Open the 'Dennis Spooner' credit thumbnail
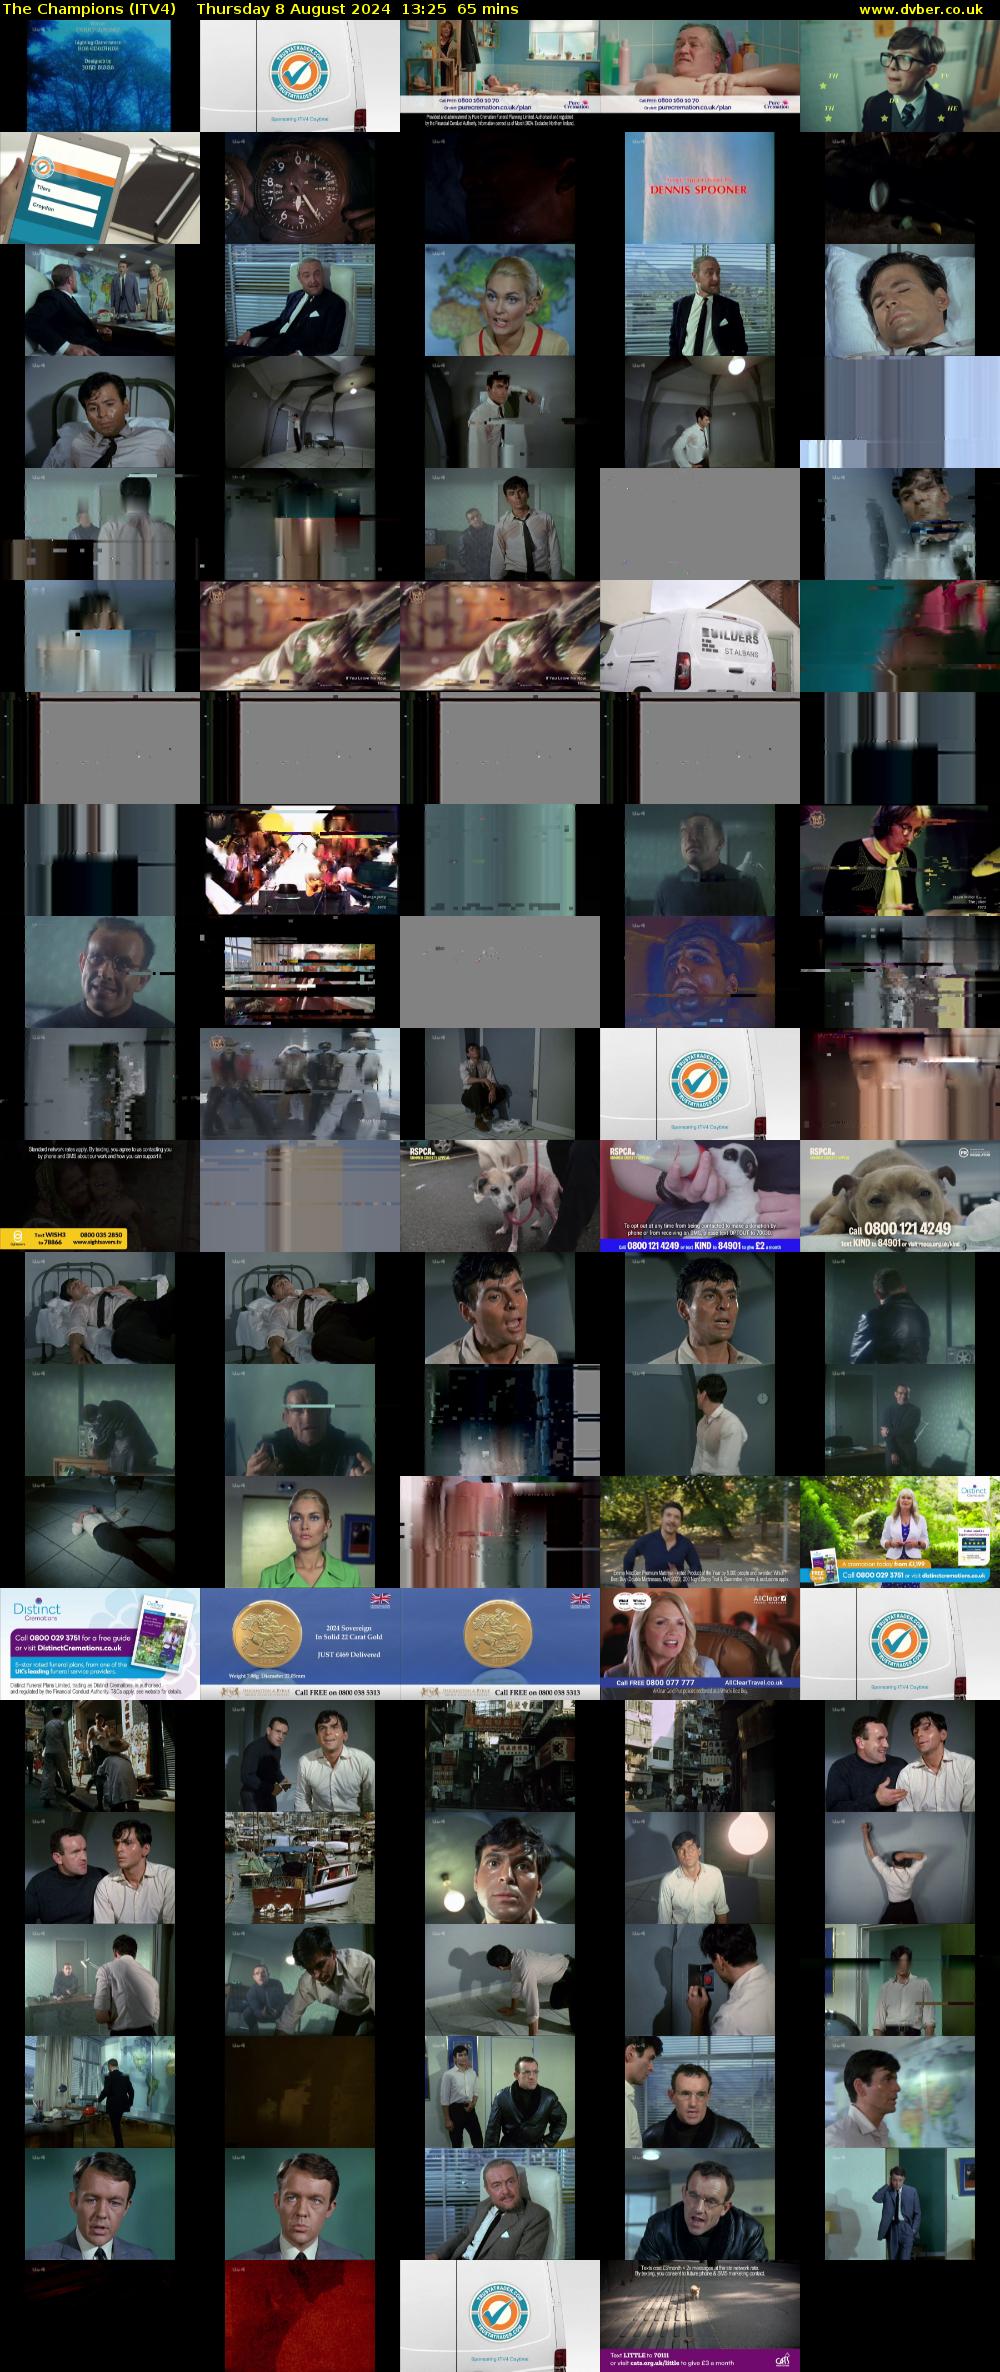This screenshot has width=1000, height=2372. point(700,188)
